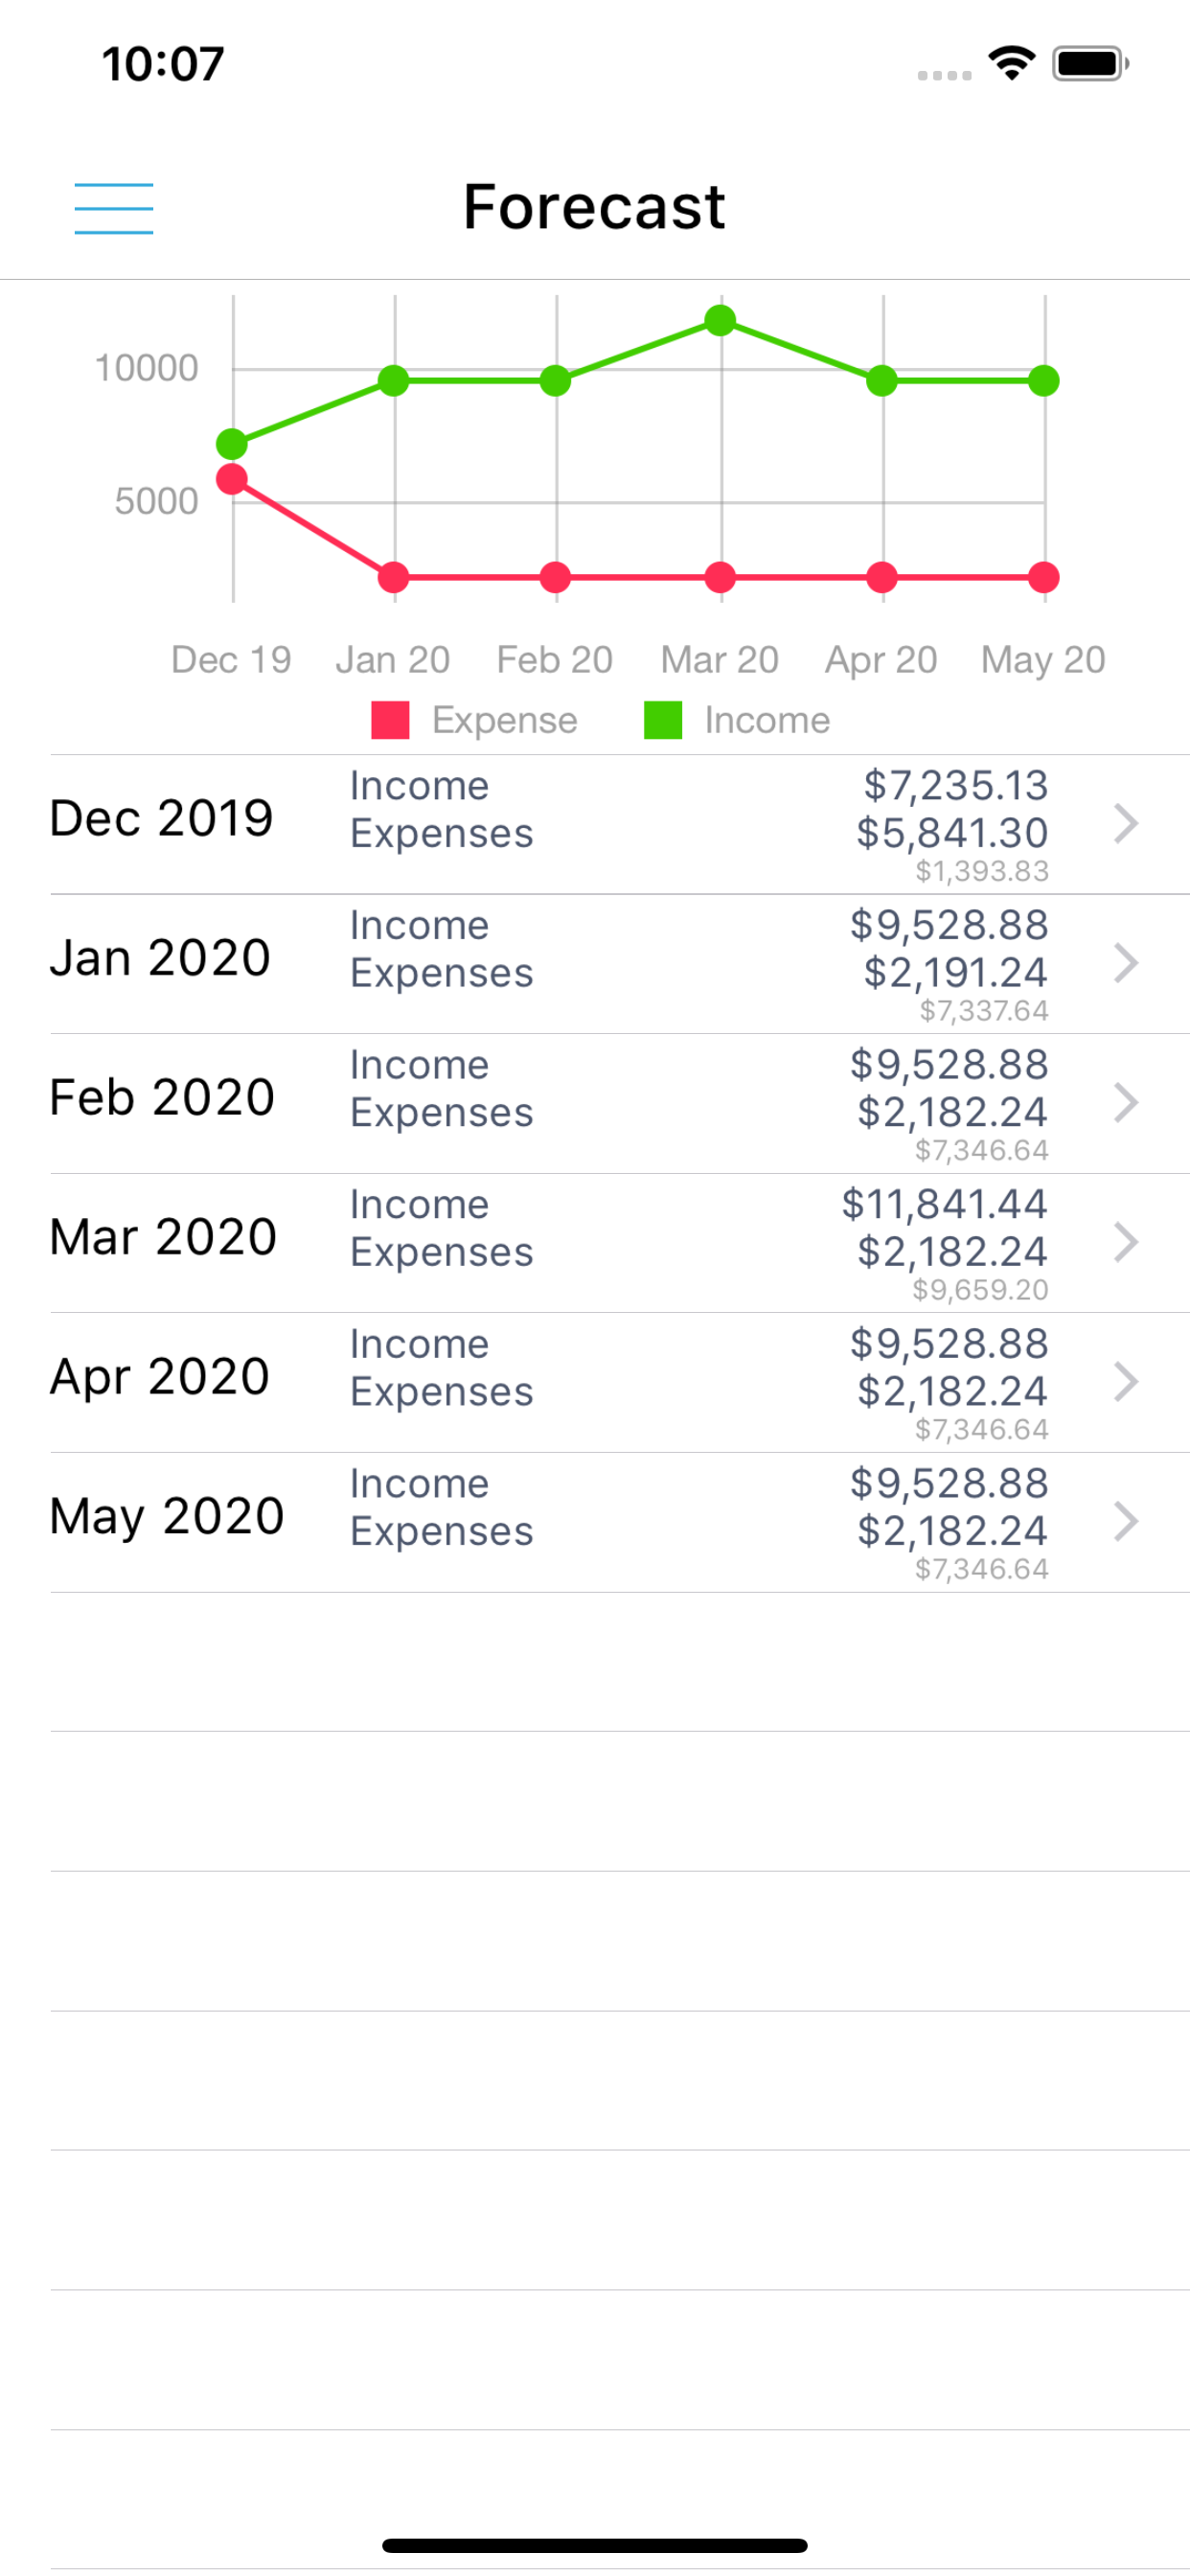Screen dimensions: 1190x2576
Task: Expand the Mar 2020 row chevron
Action: [x=1126, y=1242]
